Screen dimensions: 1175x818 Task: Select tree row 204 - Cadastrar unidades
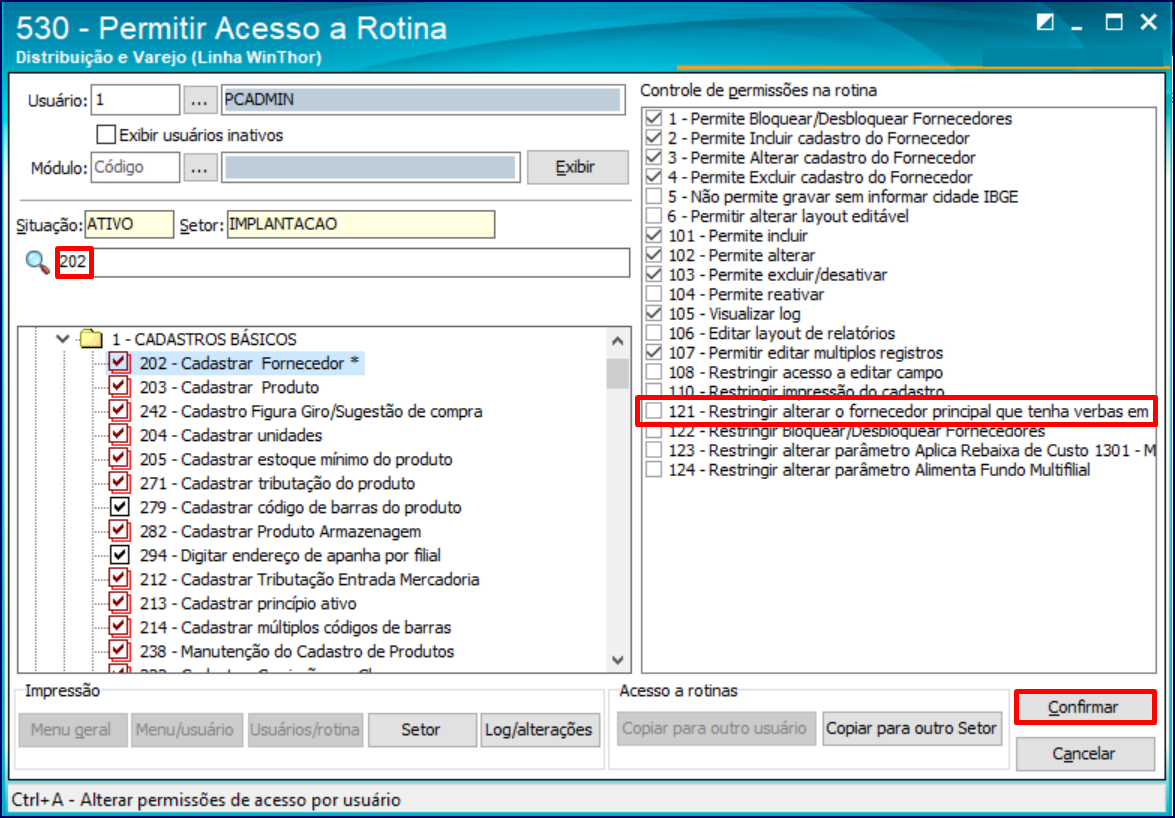tap(230, 435)
